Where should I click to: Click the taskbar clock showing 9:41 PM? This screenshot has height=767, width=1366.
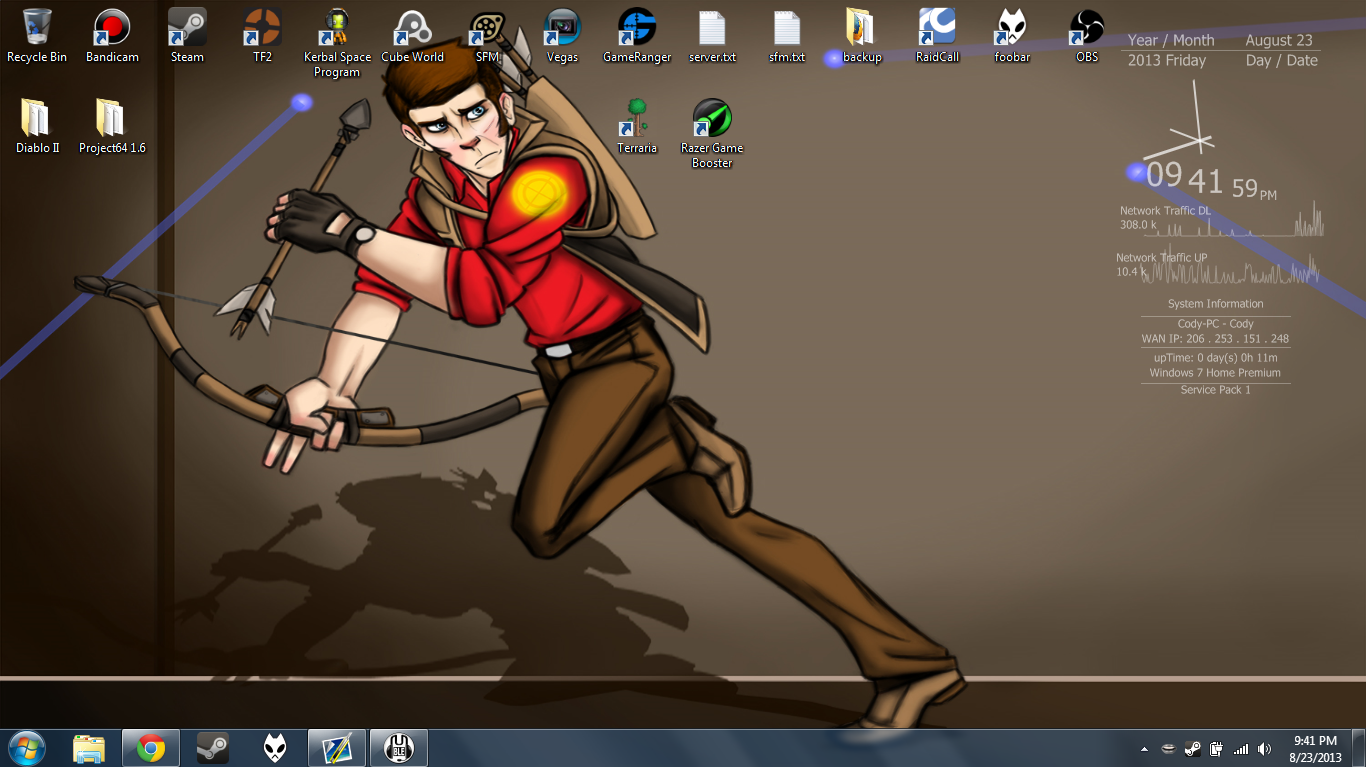click(x=1315, y=749)
